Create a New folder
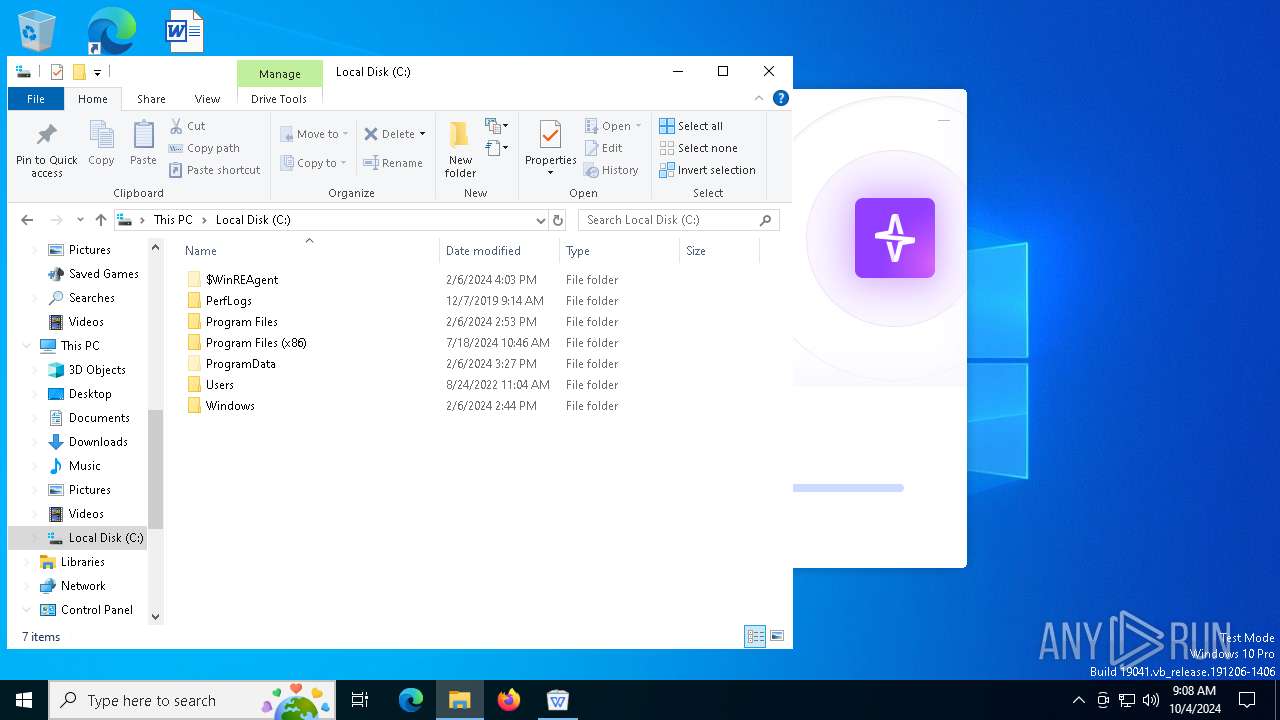 pyautogui.click(x=460, y=150)
